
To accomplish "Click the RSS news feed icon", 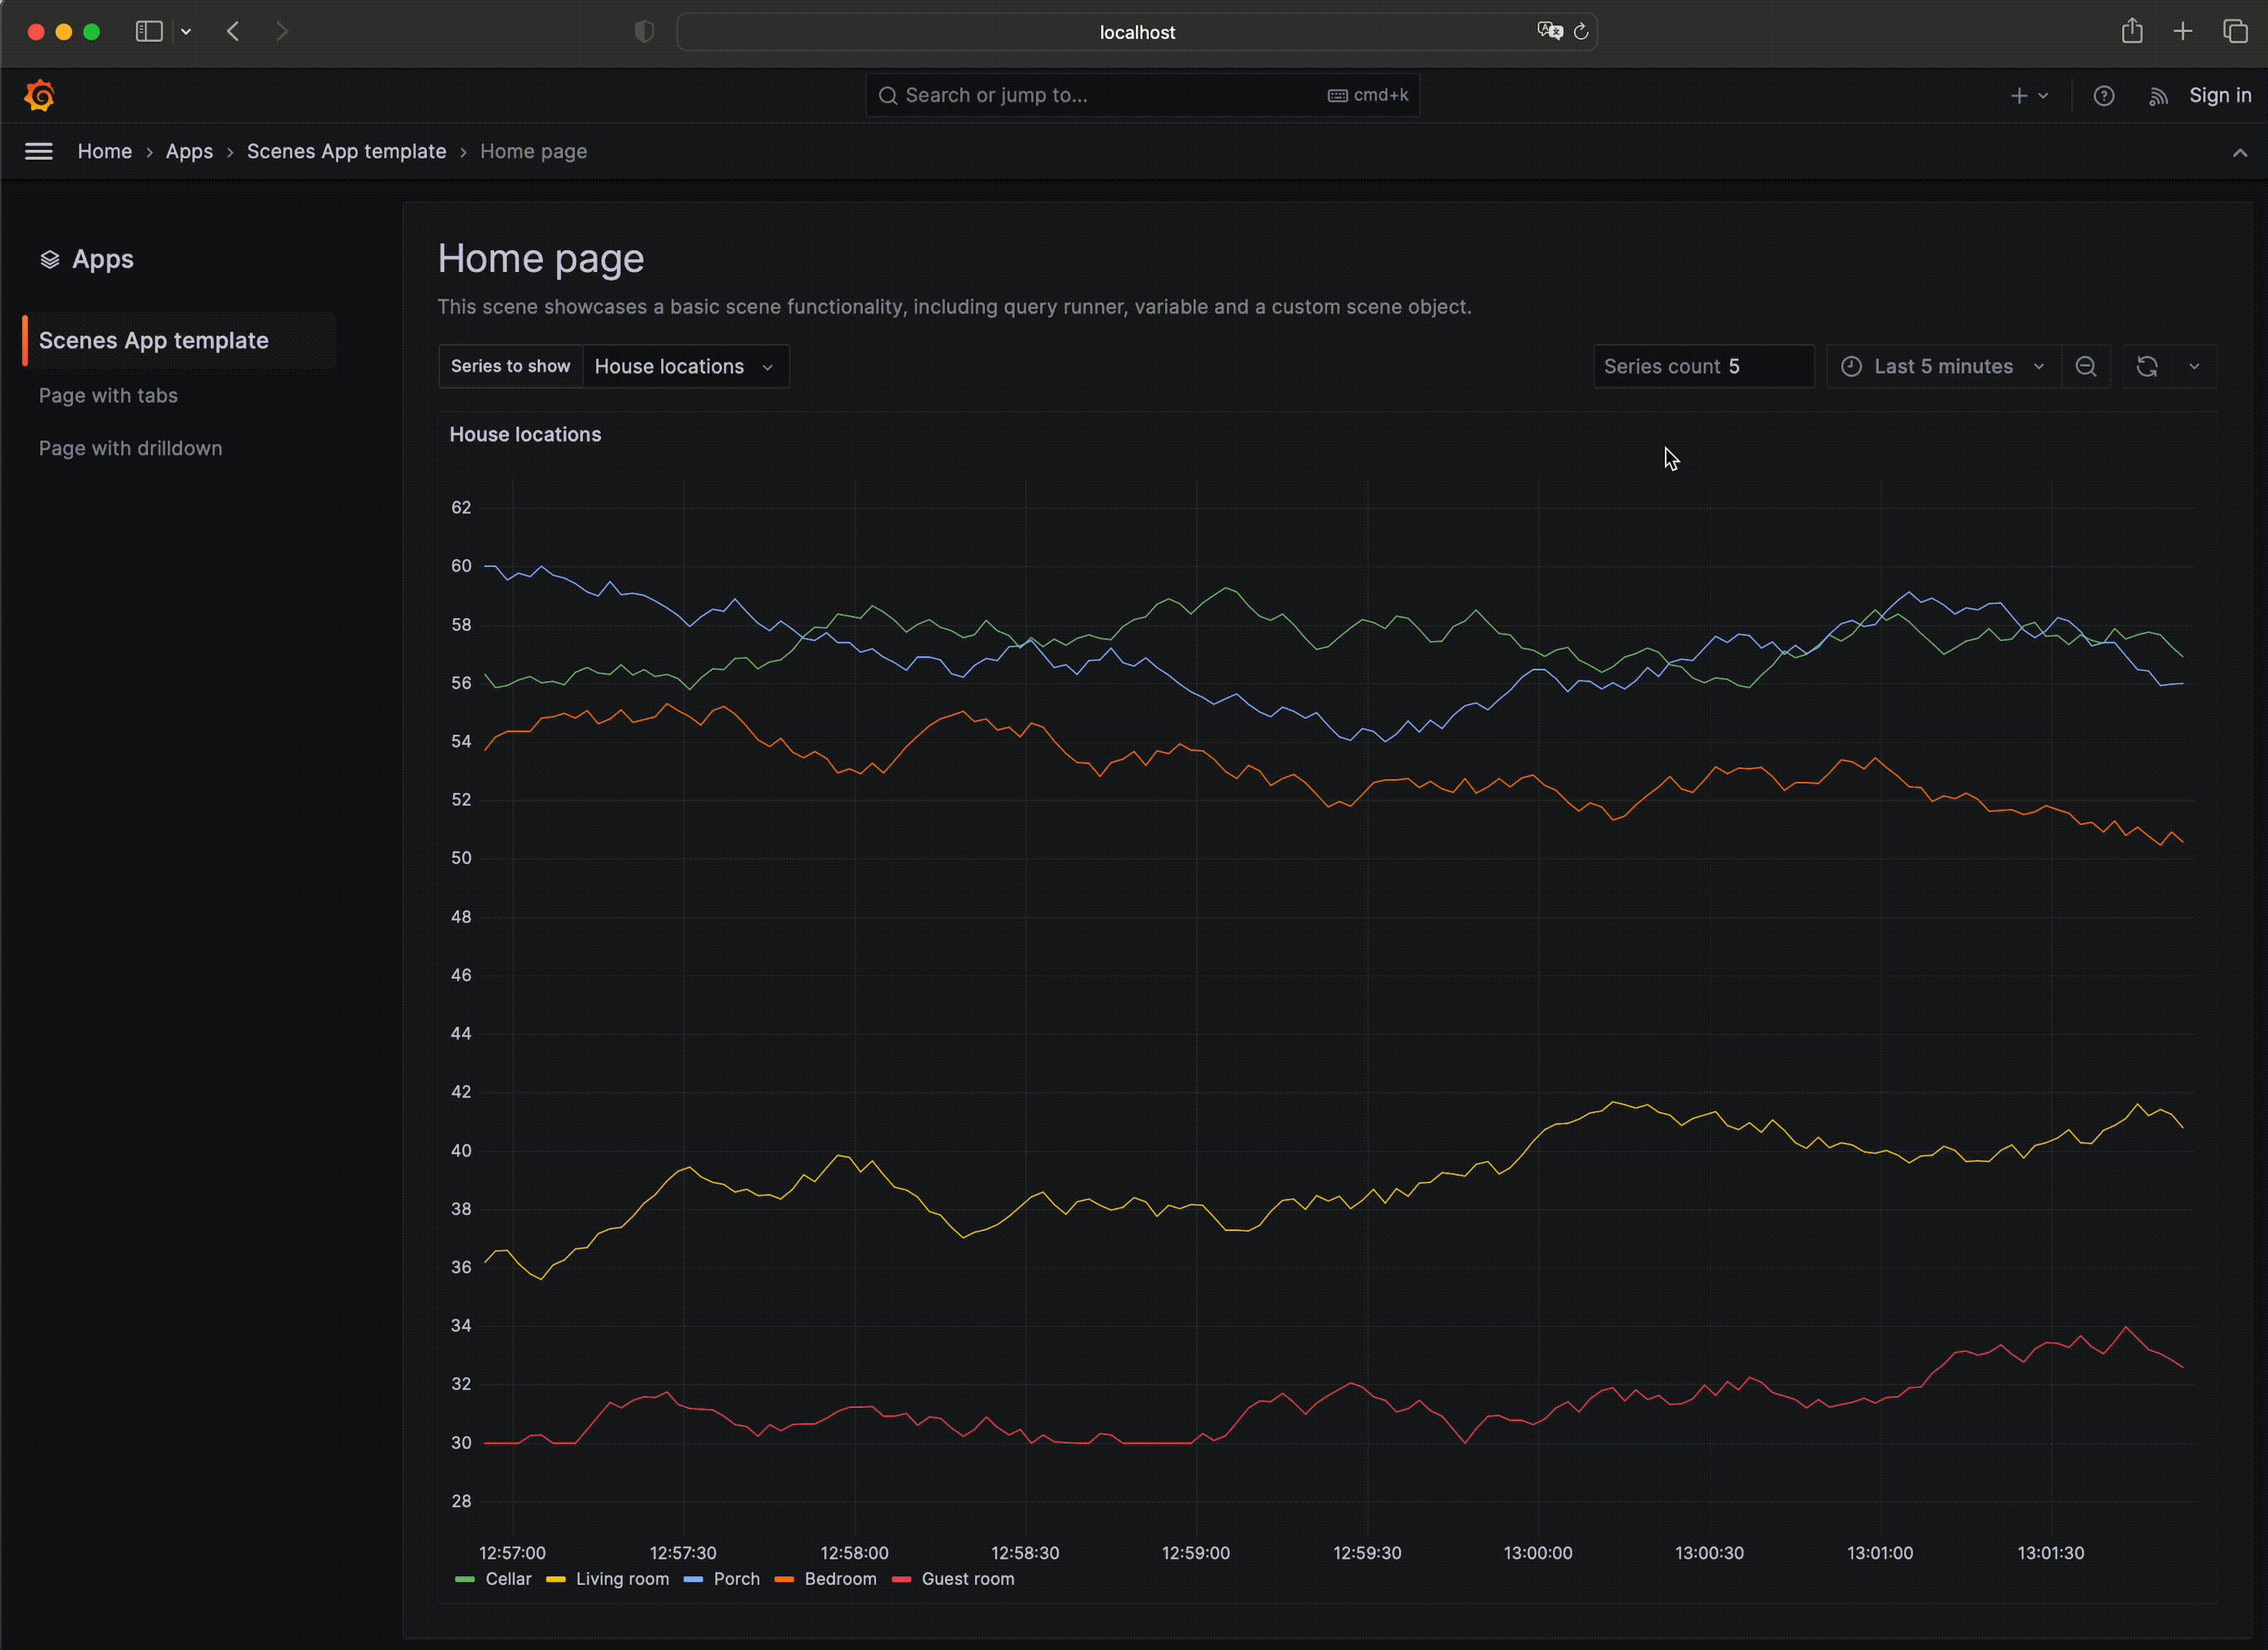I will click(2158, 95).
